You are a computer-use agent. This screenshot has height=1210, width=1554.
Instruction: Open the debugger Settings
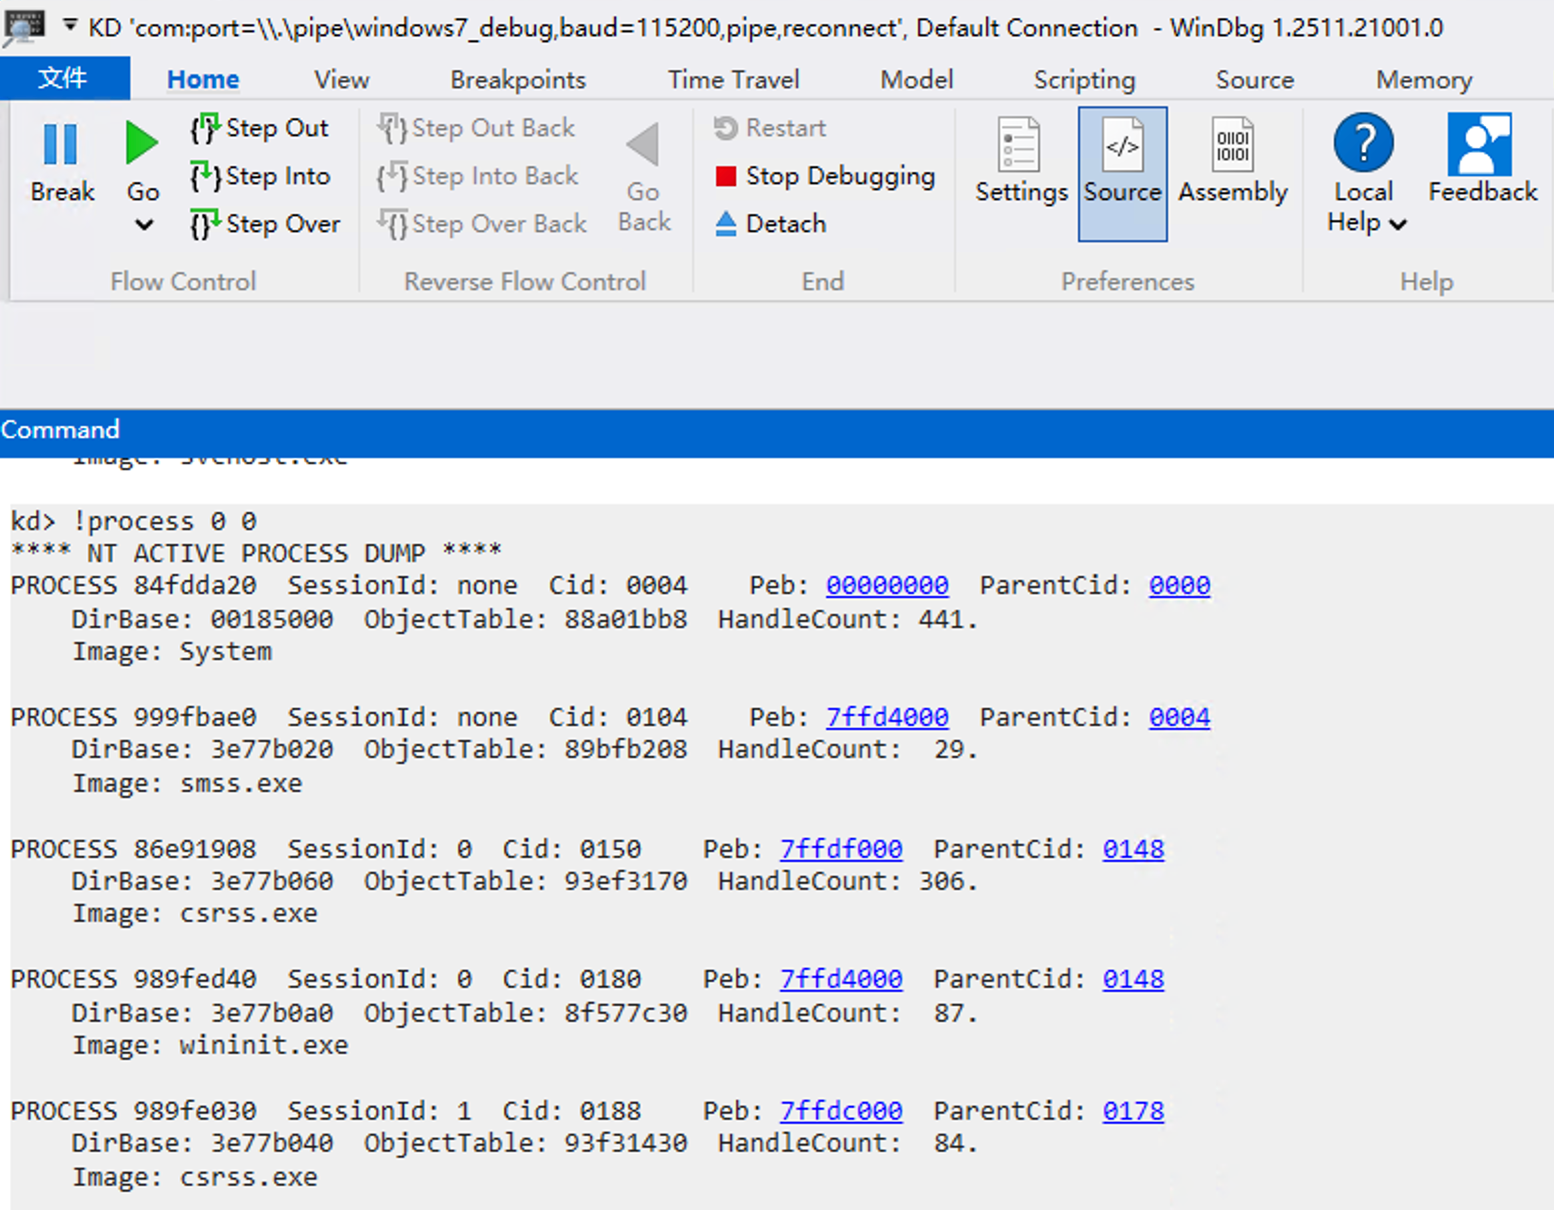[1021, 160]
